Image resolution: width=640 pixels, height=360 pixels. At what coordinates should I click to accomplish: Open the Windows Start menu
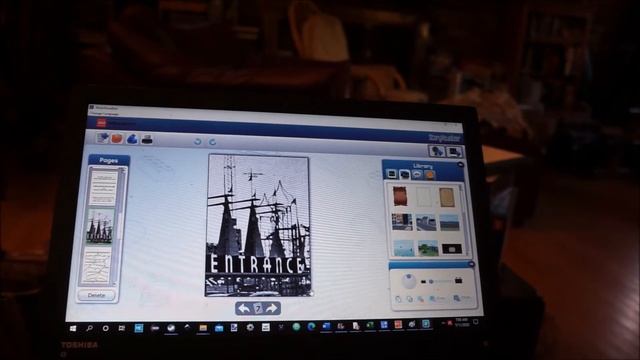pyautogui.click(x=73, y=328)
